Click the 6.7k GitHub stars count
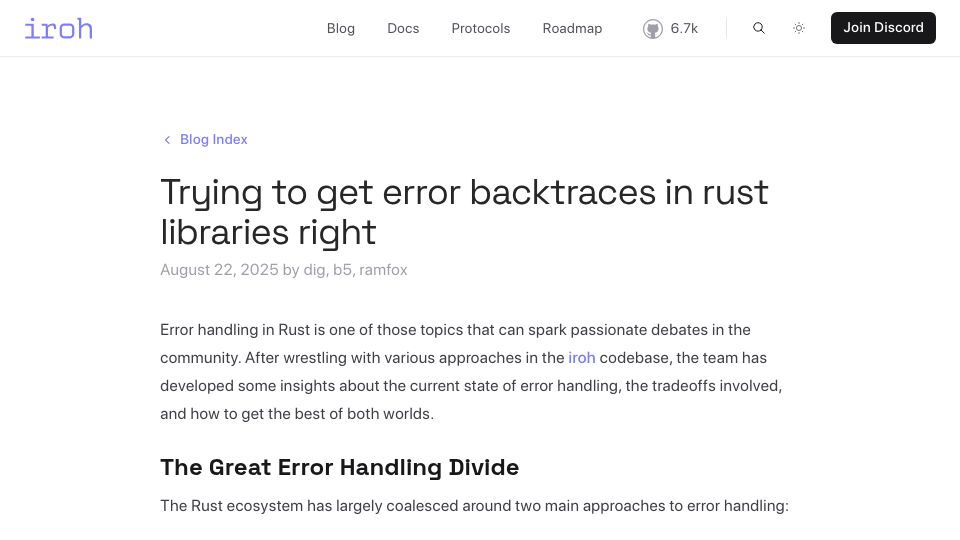This screenshot has height=540, width=960. pyautogui.click(x=684, y=29)
